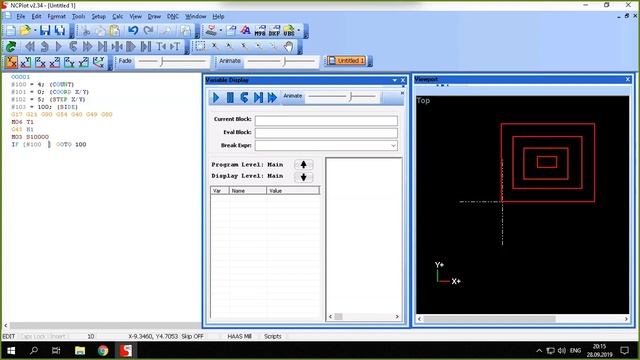
Task: Click the Program Level up arrow button
Action: (303, 164)
